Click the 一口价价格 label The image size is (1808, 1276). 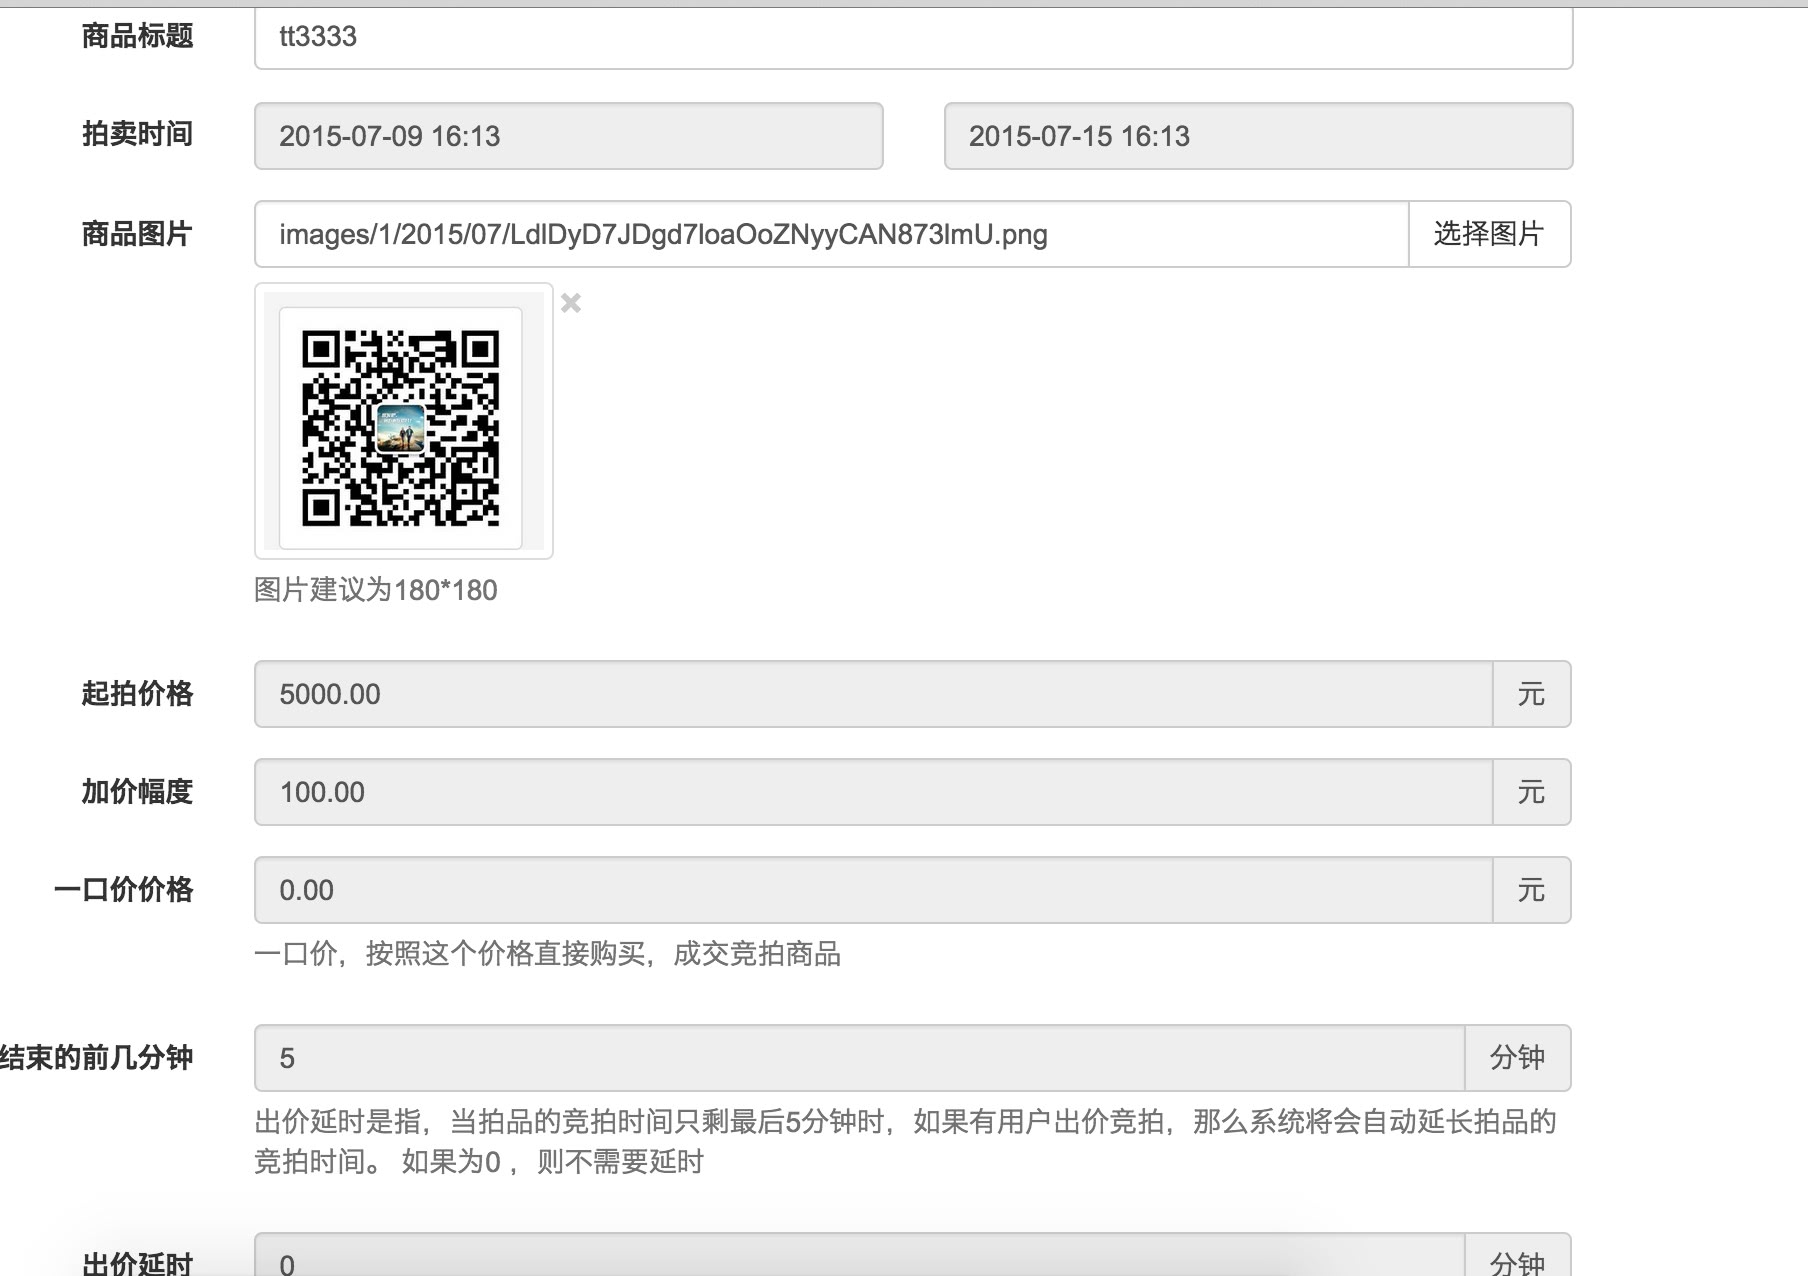123,890
